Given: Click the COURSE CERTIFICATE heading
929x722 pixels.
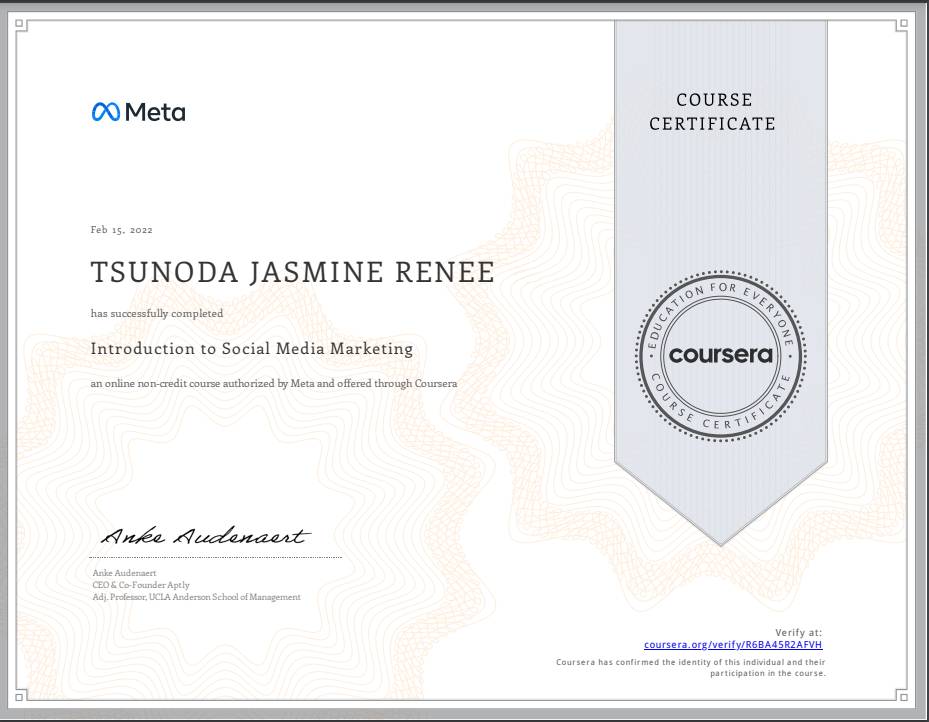Looking at the screenshot, I should [713, 111].
